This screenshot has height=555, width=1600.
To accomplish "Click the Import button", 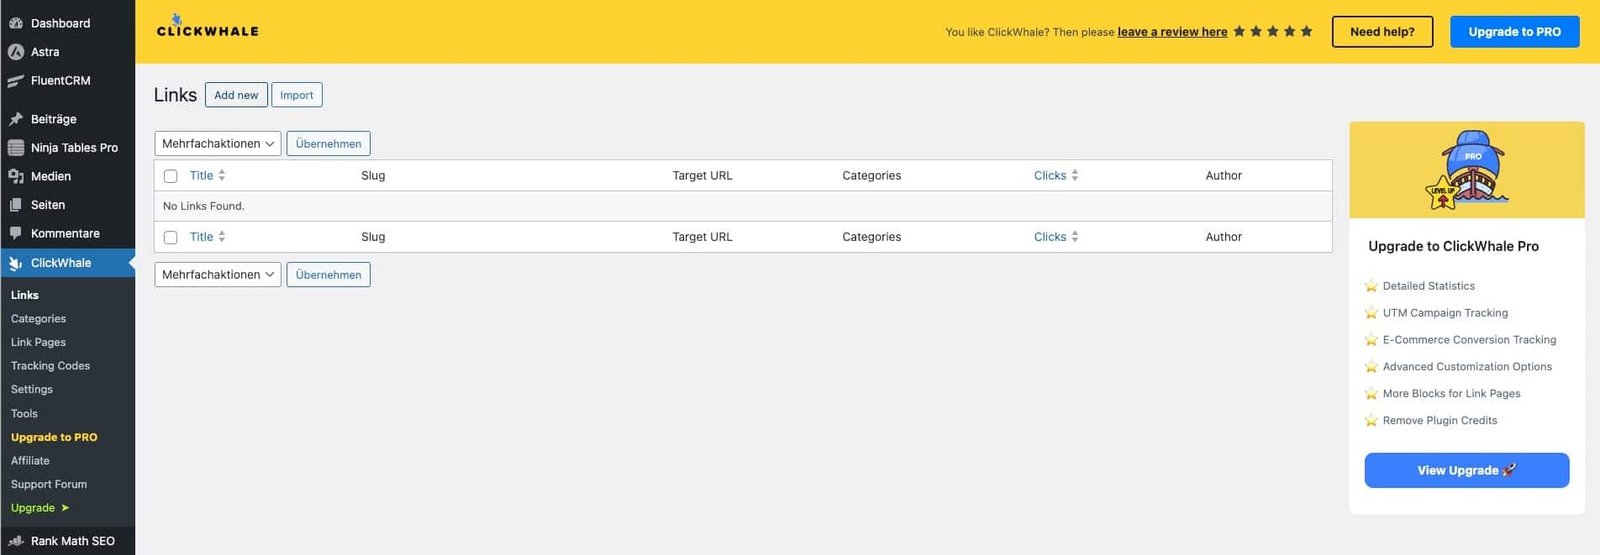I will tap(296, 95).
